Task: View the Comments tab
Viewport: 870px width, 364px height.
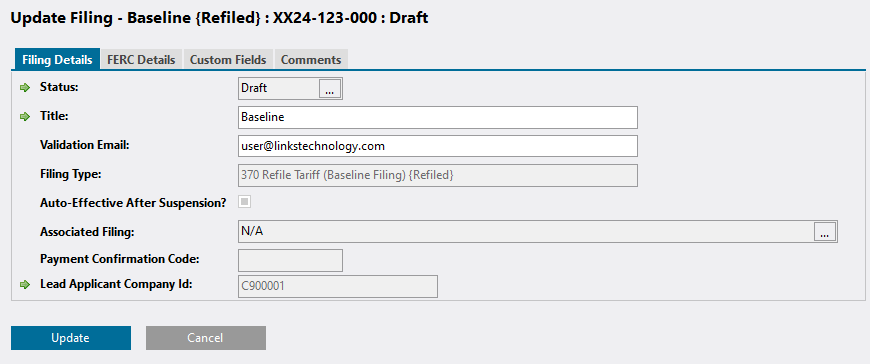Action: click(x=311, y=59)
